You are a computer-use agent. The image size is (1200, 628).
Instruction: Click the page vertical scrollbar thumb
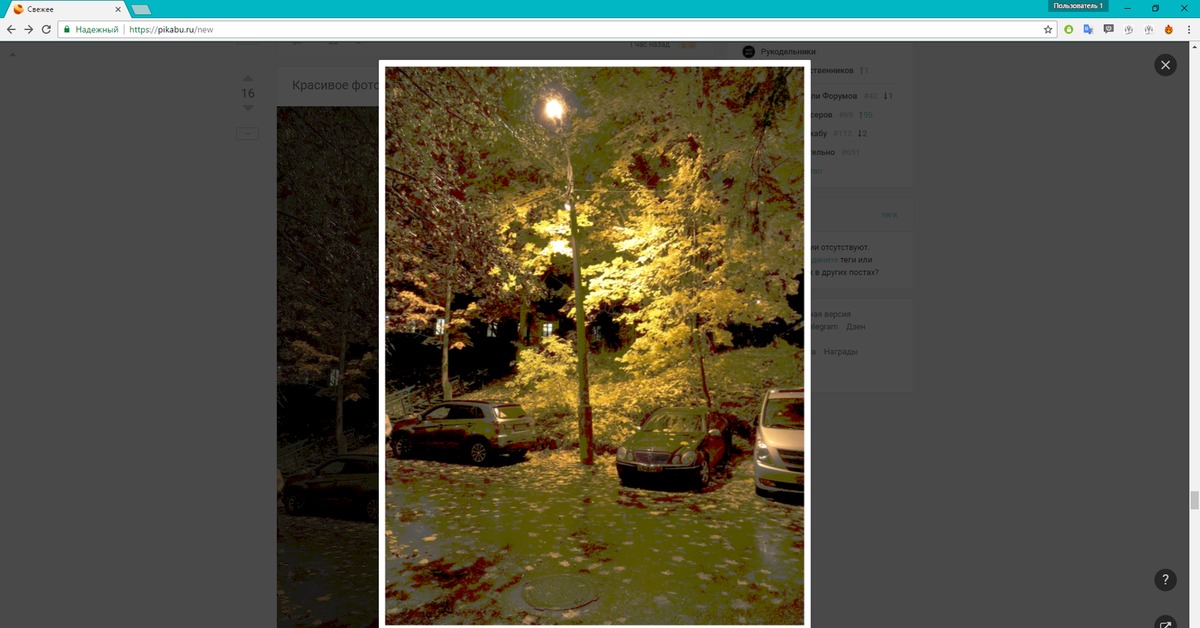pyautogui.click(x=1193, y=500)
